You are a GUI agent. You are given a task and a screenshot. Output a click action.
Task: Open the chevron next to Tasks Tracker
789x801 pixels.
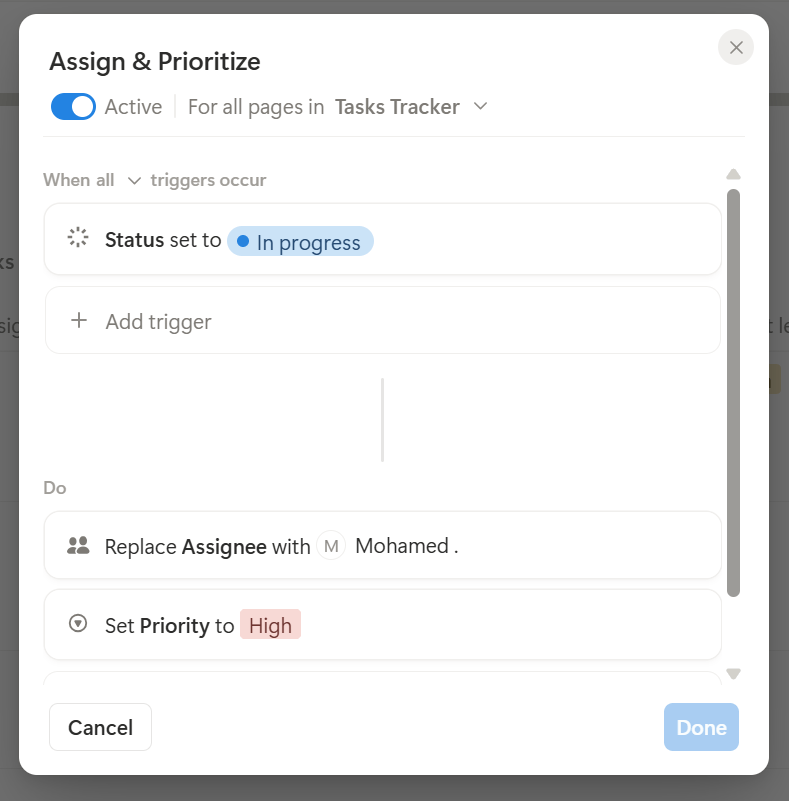coord(479,106)
